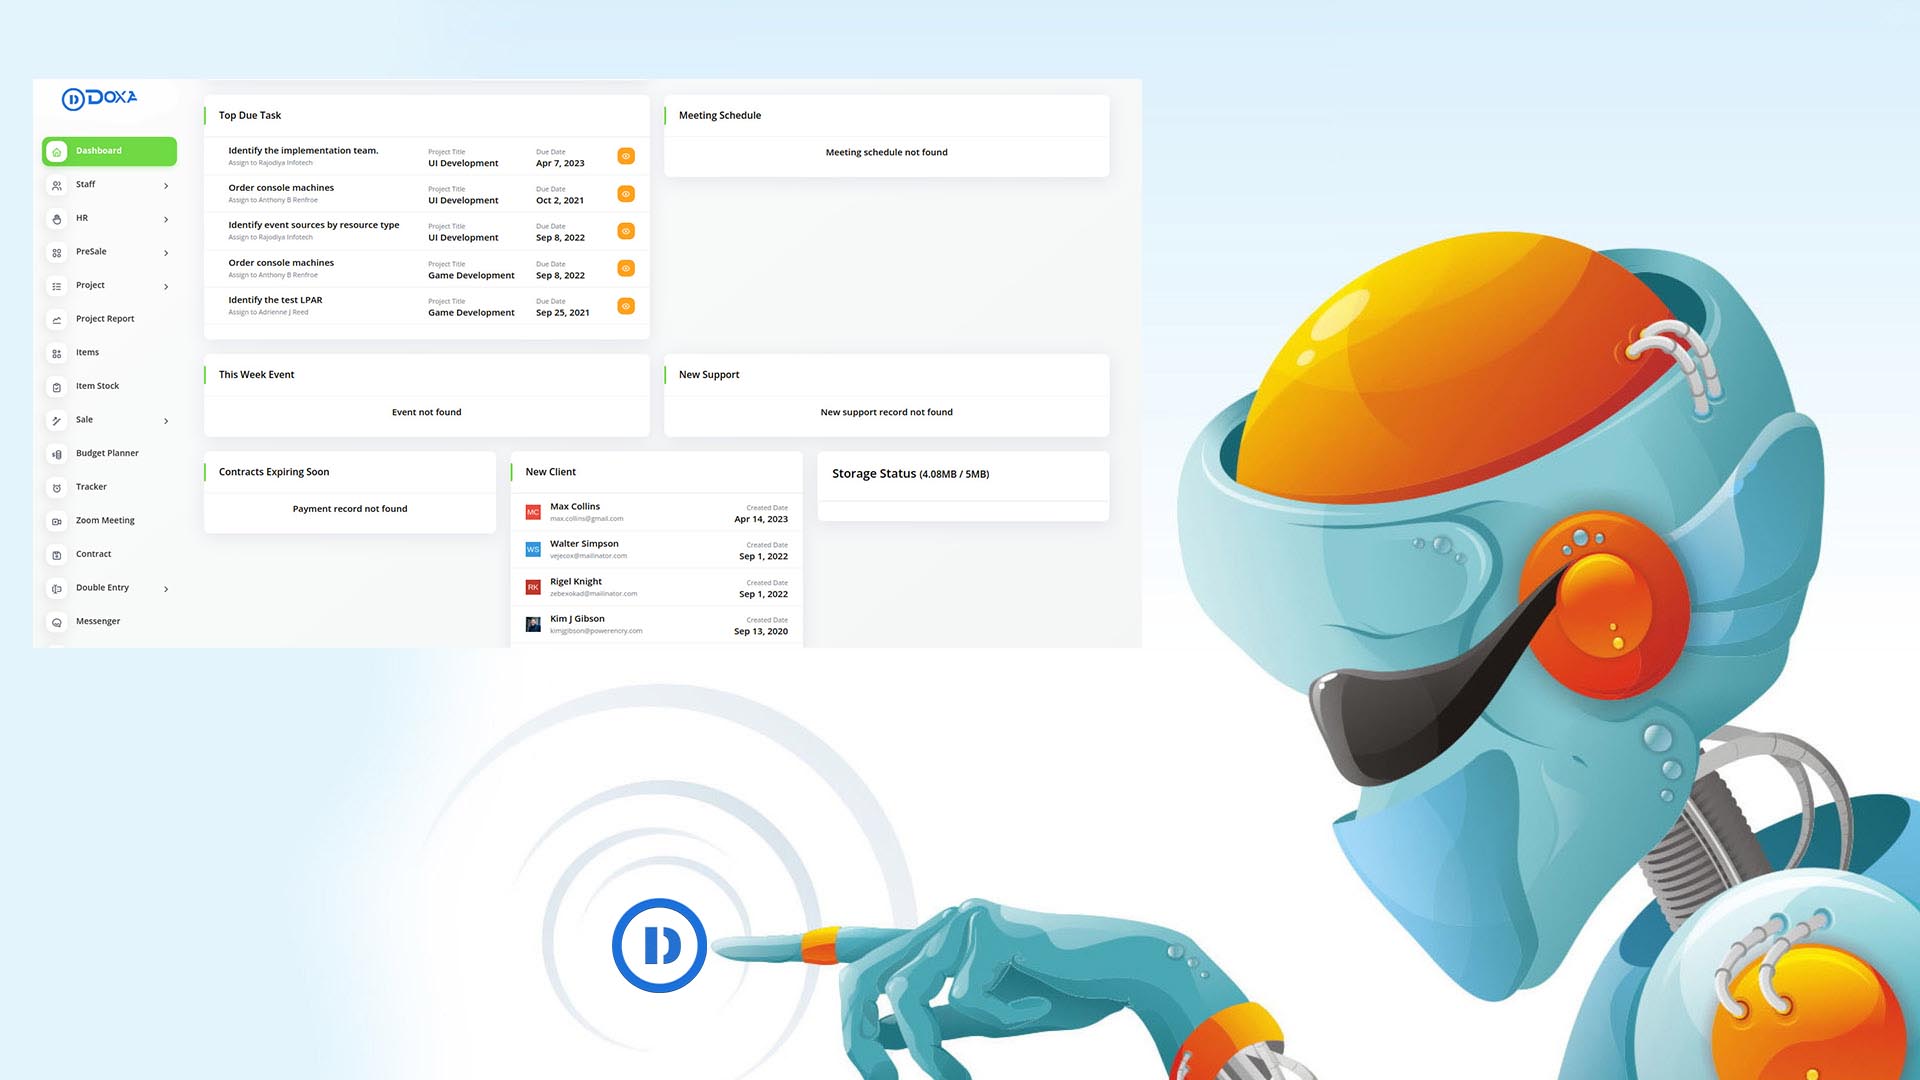This screenshot has height=1080, width=1920.
Task: Click the Messenger chat icon
Action: [57, 622]
